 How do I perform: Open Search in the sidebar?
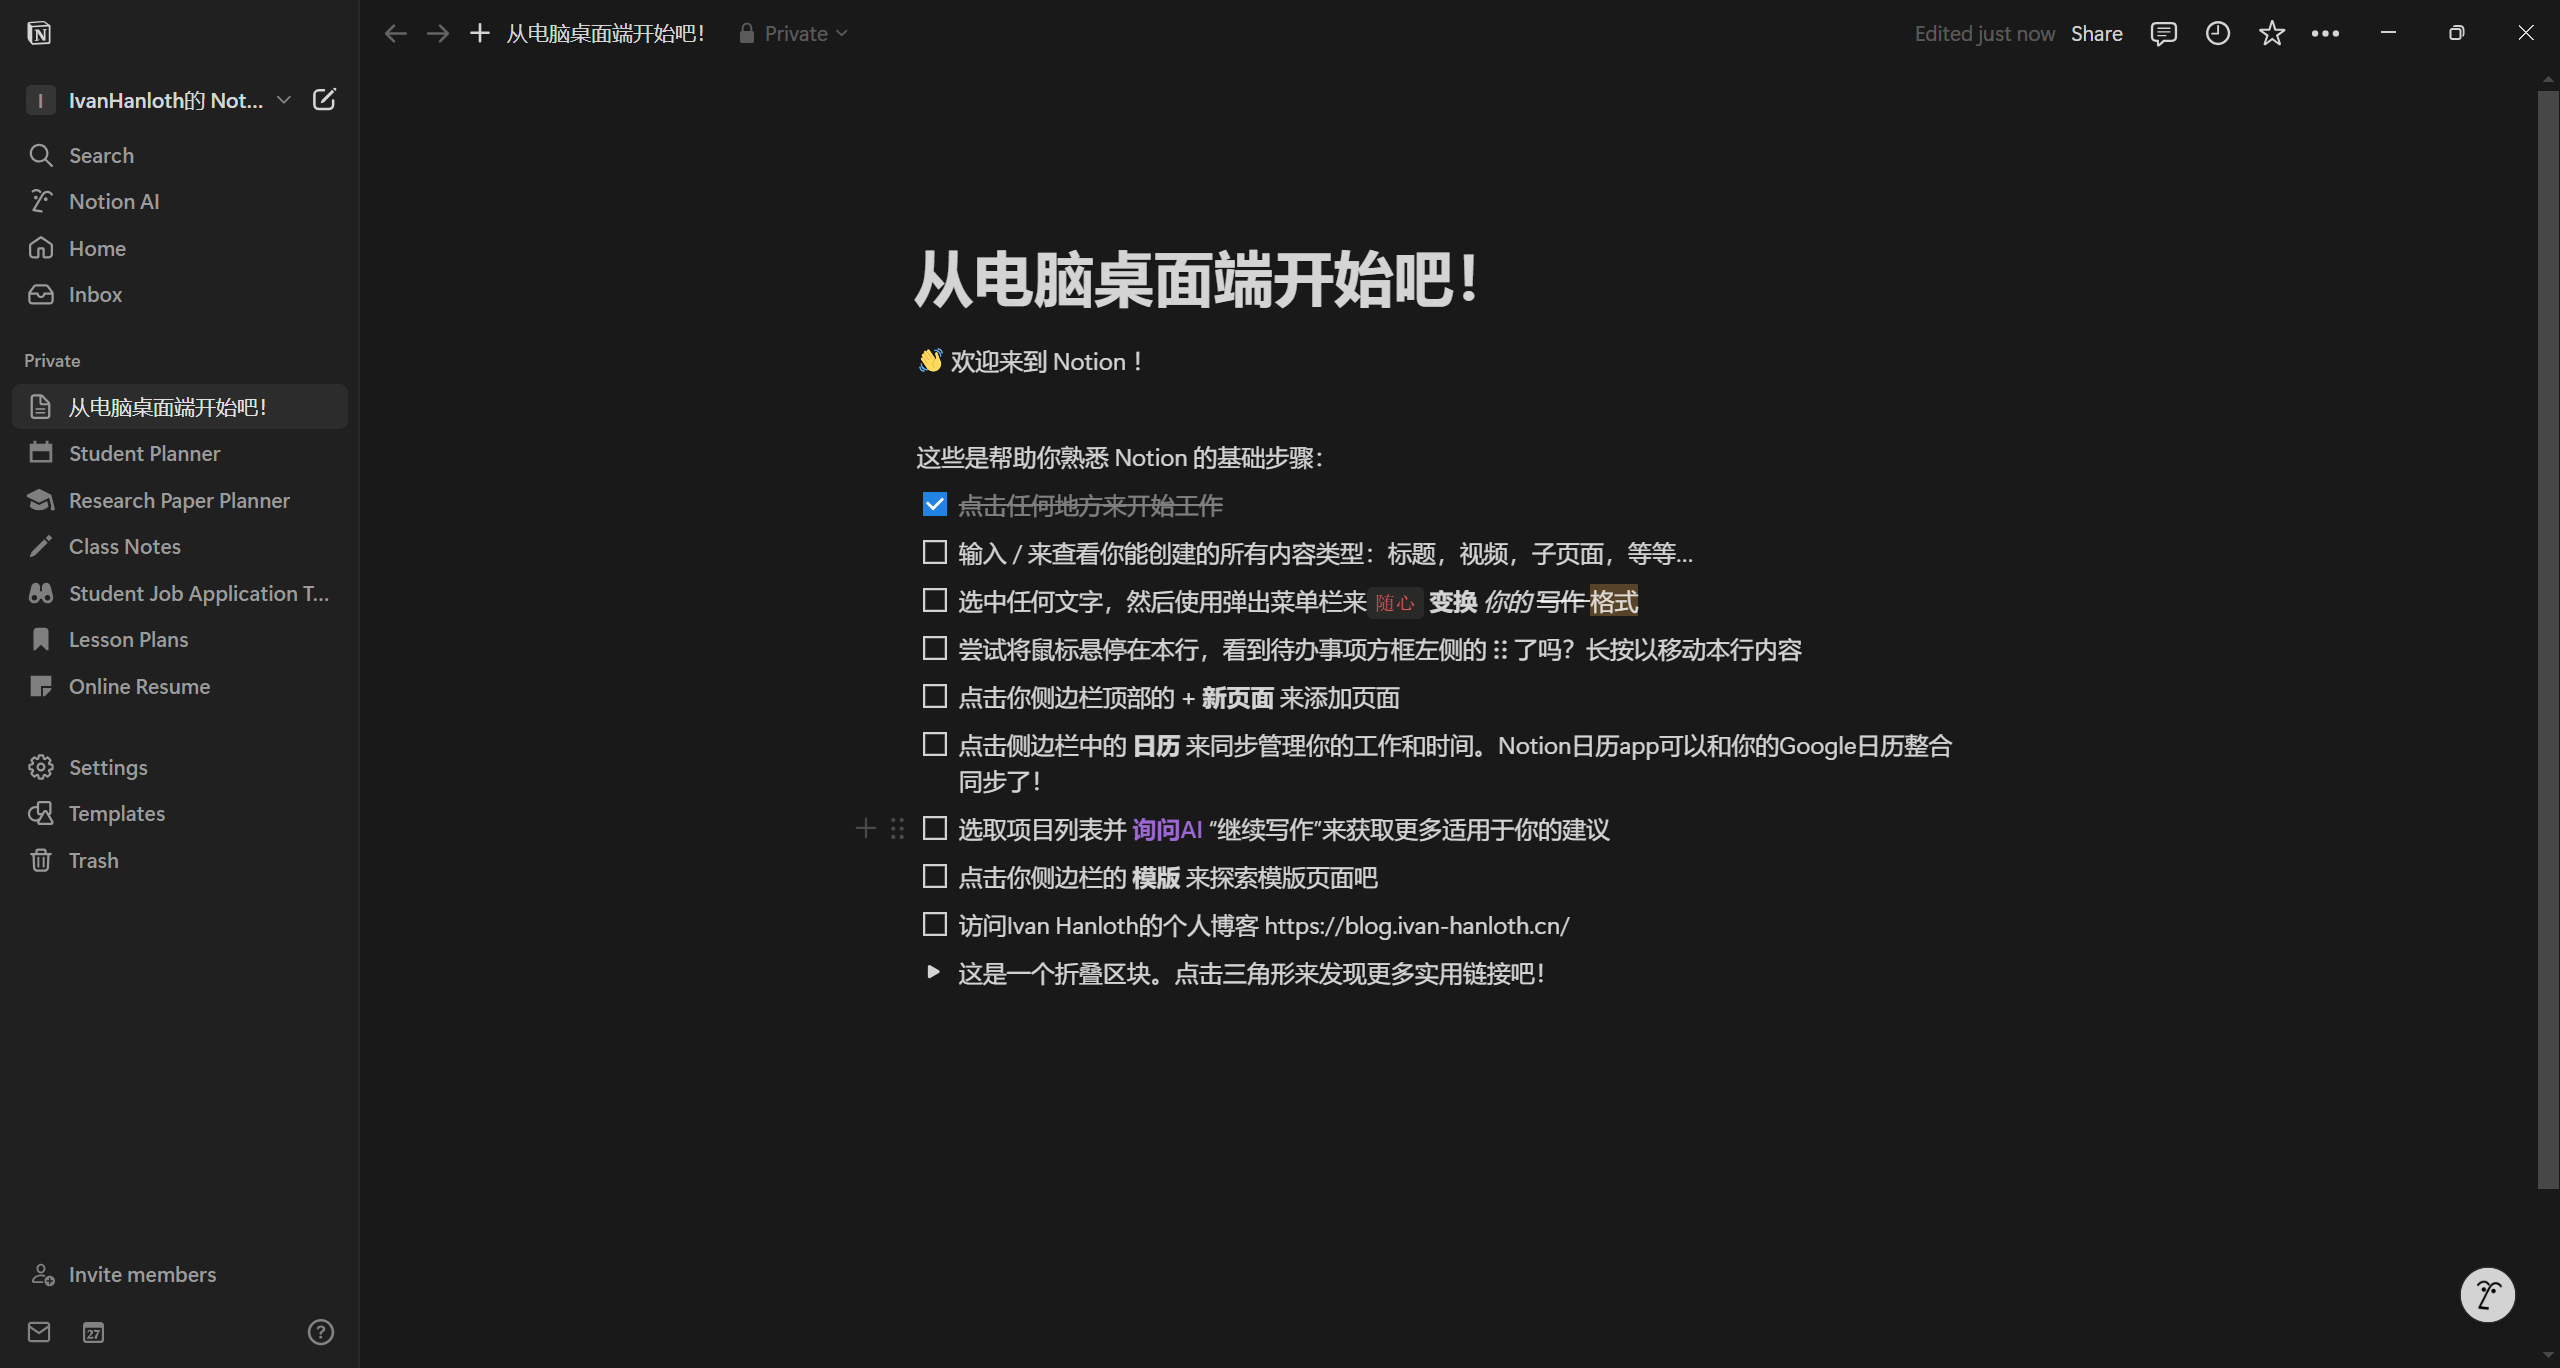click(180, 155)
